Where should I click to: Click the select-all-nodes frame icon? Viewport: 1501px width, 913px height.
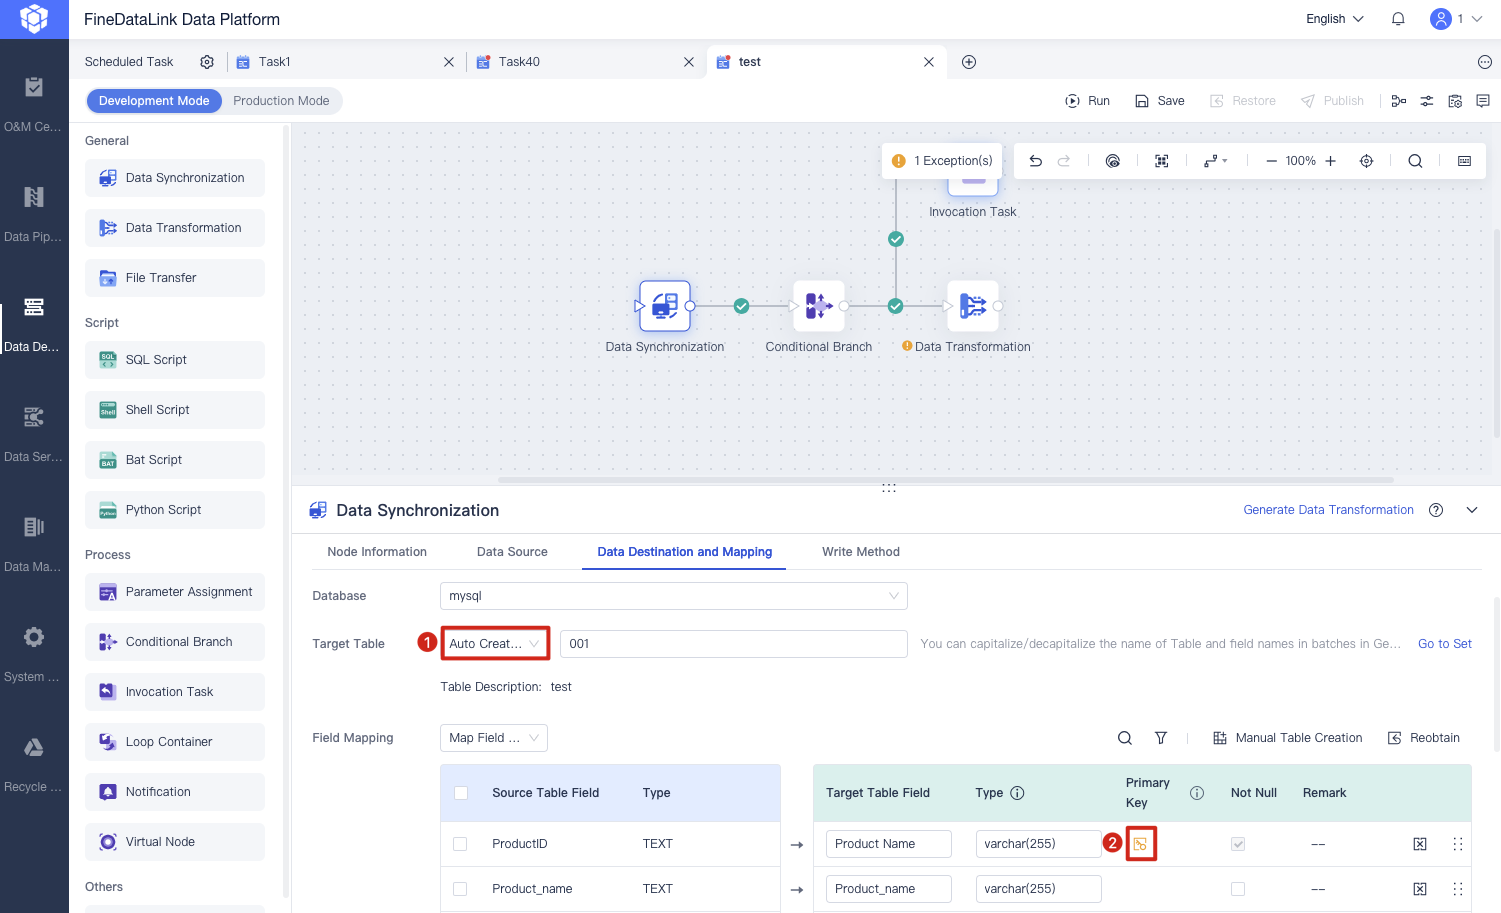pos(1162,161)
